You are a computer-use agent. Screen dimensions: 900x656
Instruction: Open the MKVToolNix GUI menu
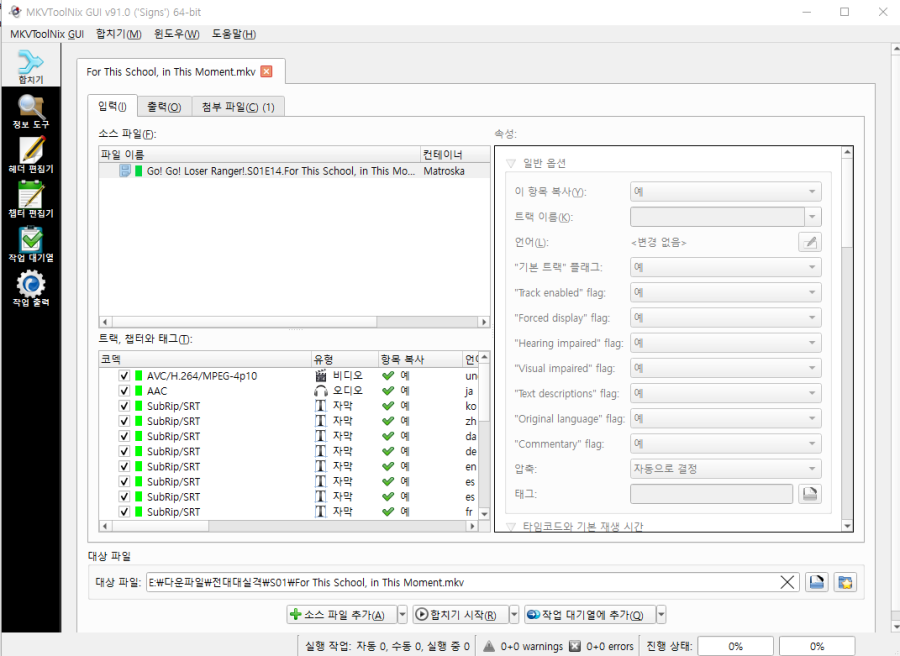point(47,34)
